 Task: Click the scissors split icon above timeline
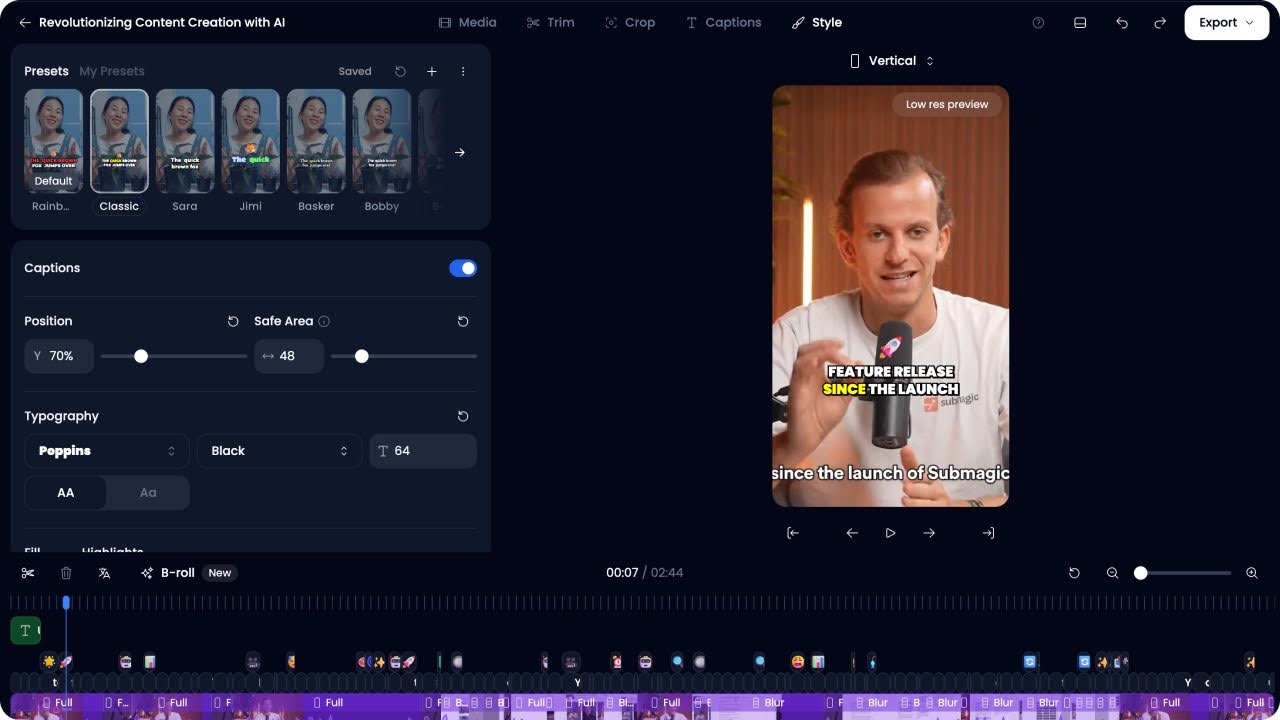(28, 573)
